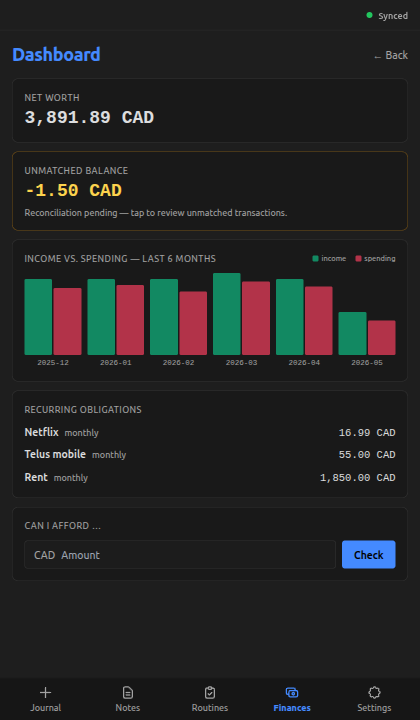Open the Routines clipboard icon
This screenshot has height=720, width=420.
[210, 692]
